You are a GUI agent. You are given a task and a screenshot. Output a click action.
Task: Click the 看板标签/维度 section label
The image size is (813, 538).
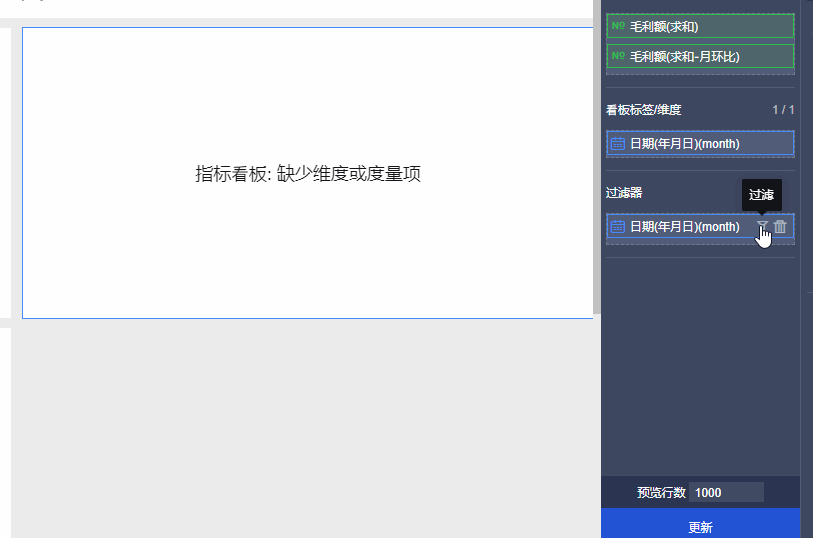point(643,110)
